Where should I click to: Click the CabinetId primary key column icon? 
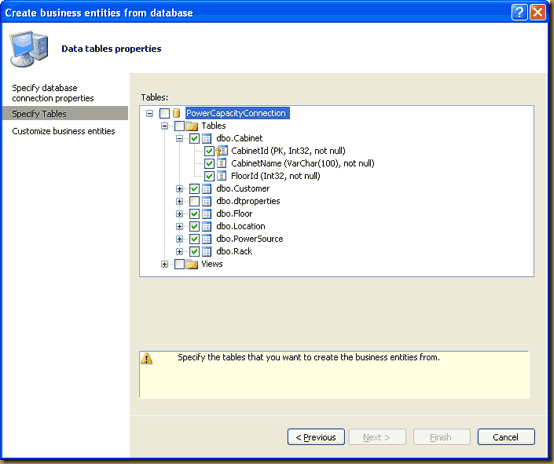click(222, 151)
